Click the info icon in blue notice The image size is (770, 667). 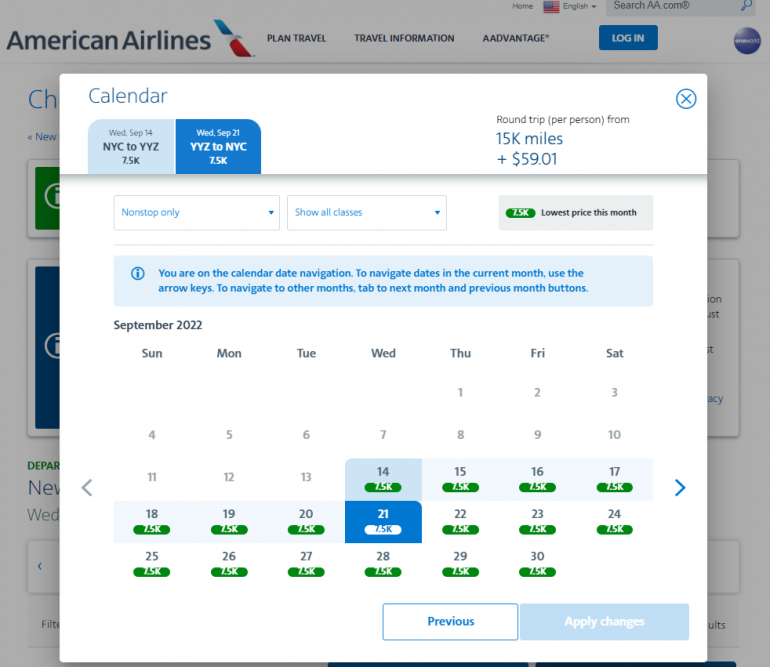click(x=138, y=273)
